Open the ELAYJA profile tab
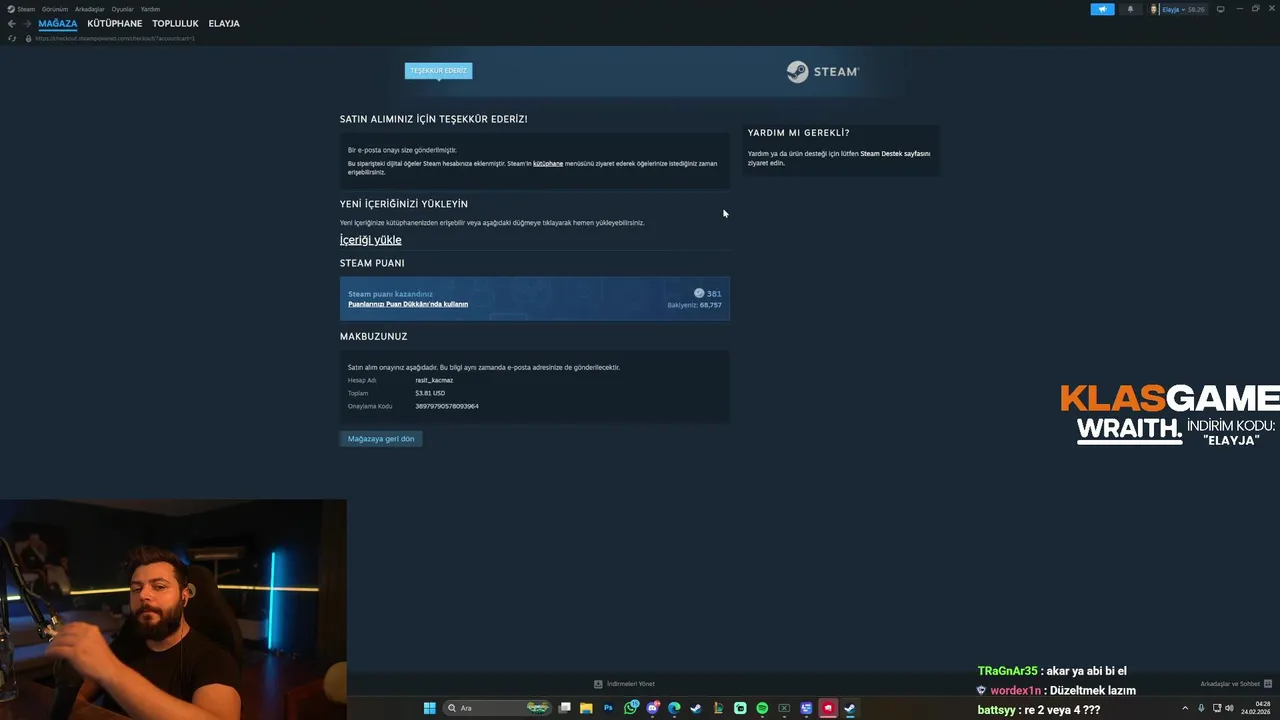 tap(224, 23)
